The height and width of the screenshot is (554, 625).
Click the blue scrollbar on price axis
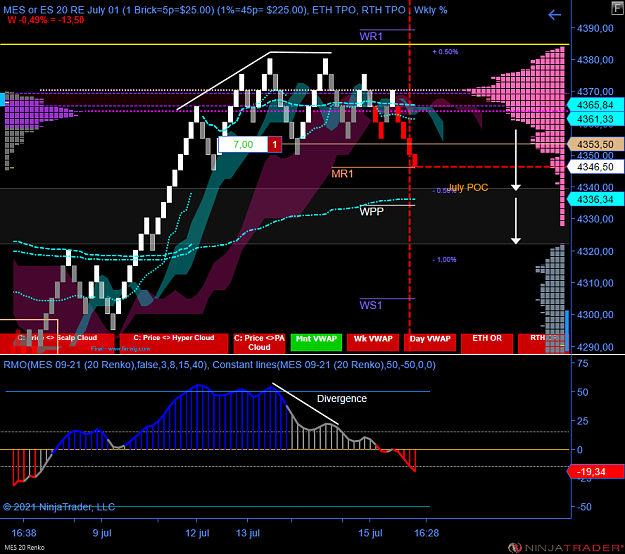pos(567,331)
